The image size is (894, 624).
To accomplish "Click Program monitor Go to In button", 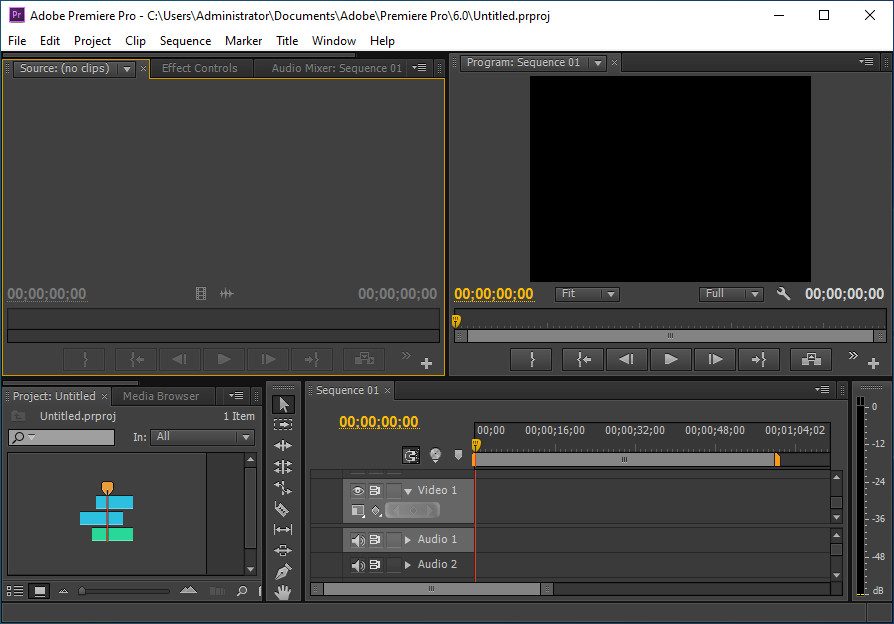I will [583, 359].
